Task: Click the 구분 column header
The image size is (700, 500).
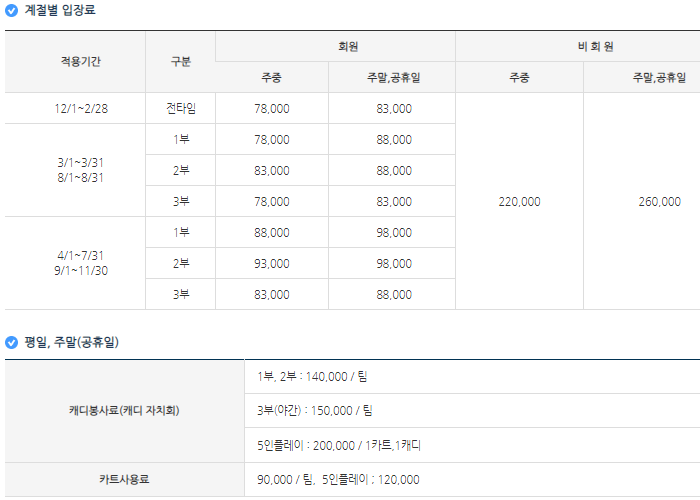Action: 181,61
